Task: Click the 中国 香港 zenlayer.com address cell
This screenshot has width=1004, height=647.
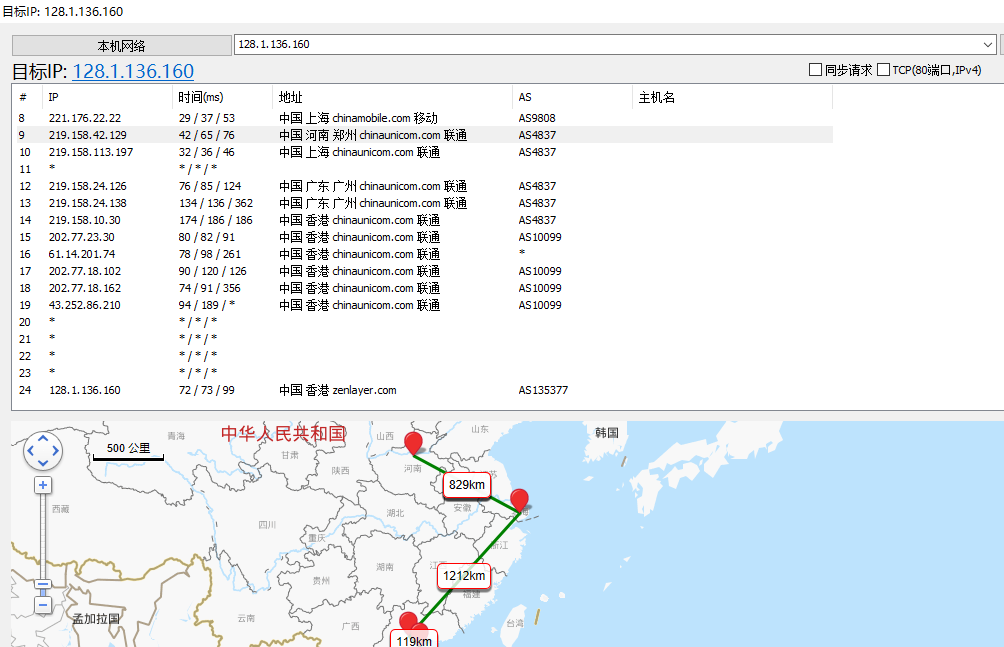Action: tap(337, 390)
